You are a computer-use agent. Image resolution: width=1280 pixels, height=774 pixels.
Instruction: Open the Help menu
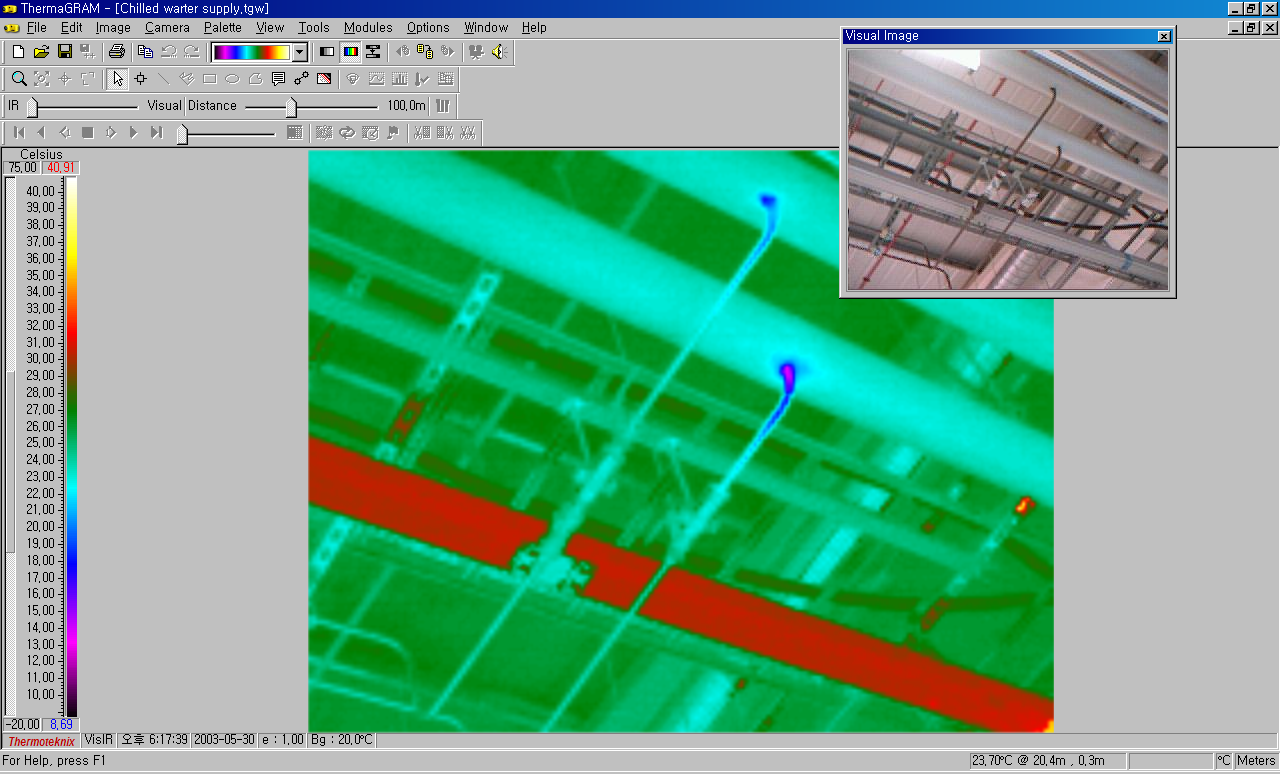coord(534,27)
